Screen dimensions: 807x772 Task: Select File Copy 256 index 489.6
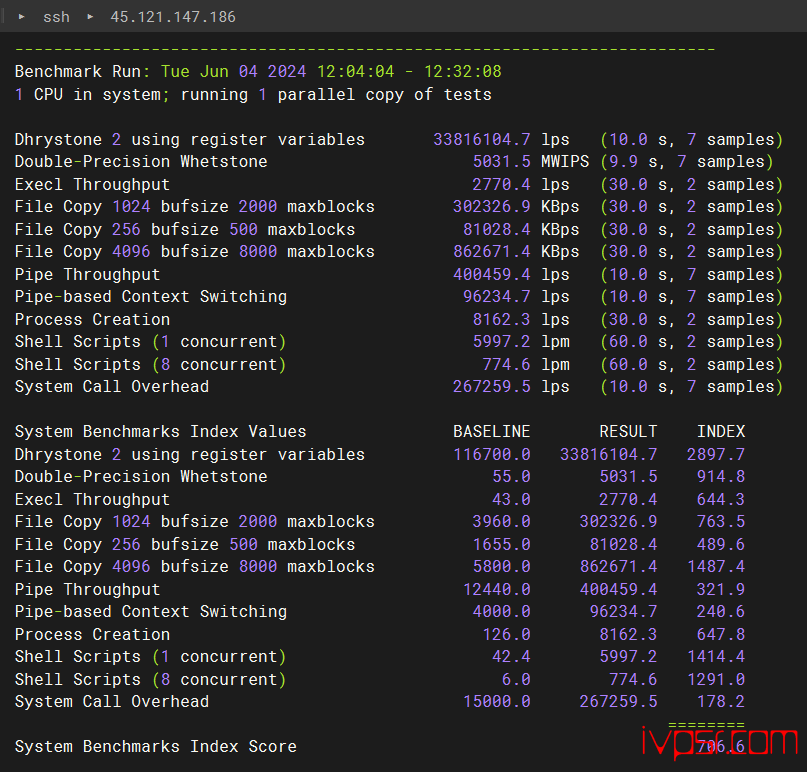(x=721, y=545)
